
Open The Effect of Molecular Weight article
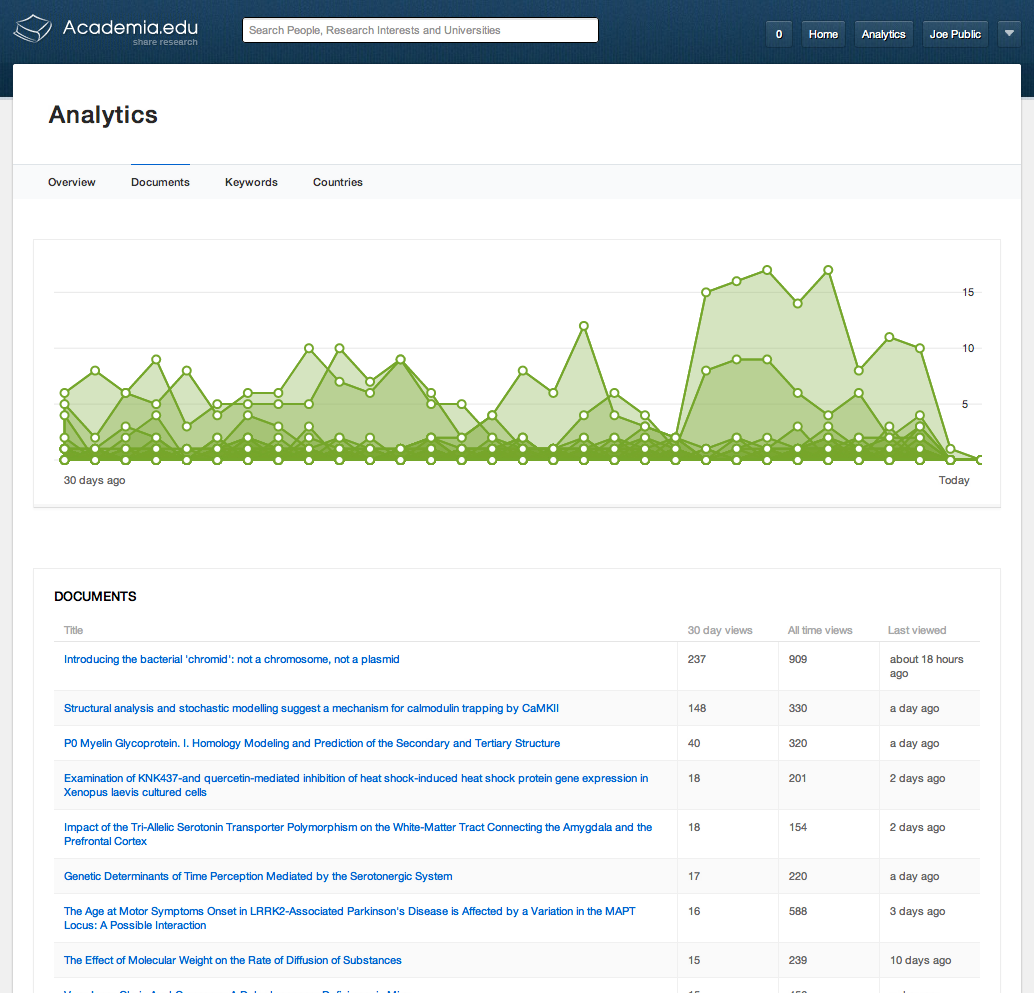(232, 960)
